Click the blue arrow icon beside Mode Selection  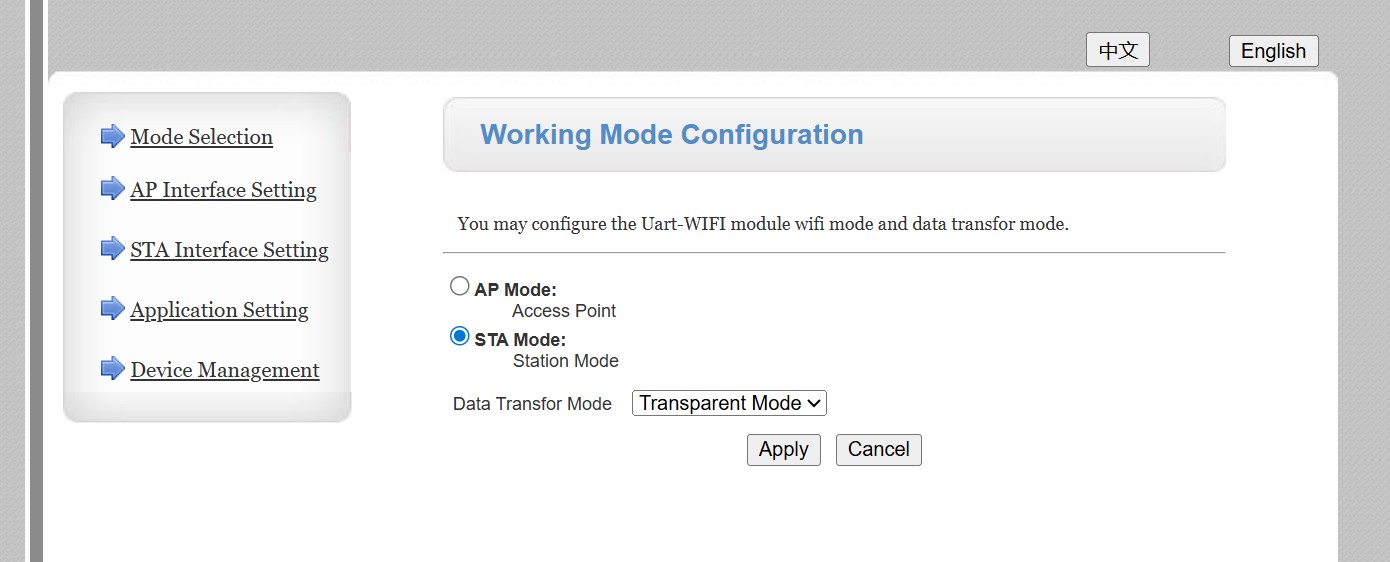[112, 137]
